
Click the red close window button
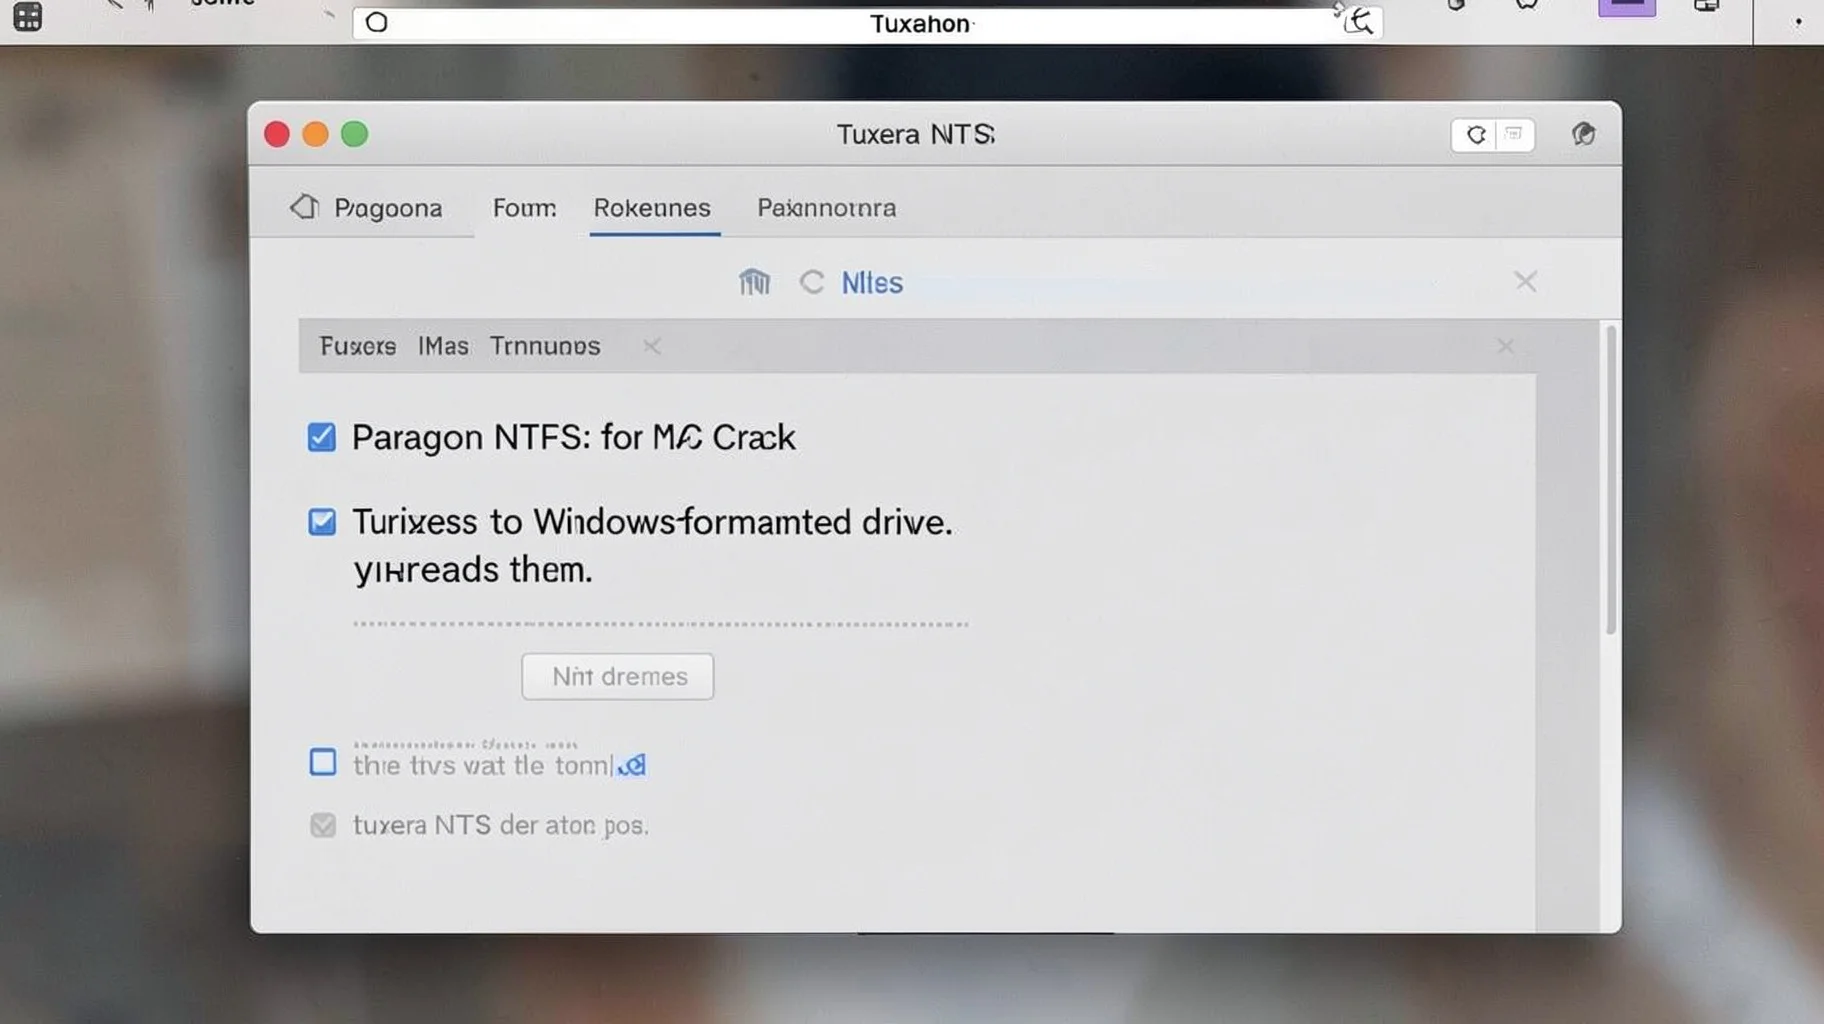tap(277, 134)
